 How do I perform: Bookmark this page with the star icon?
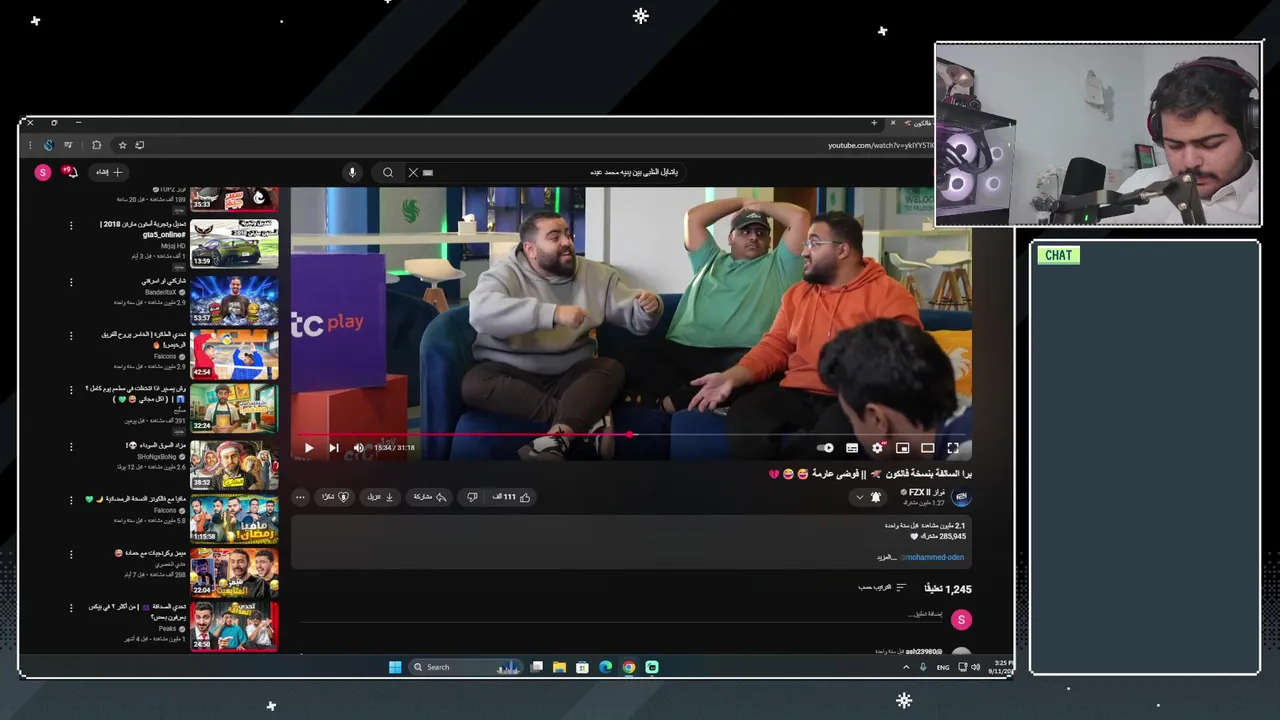point(122,145)
